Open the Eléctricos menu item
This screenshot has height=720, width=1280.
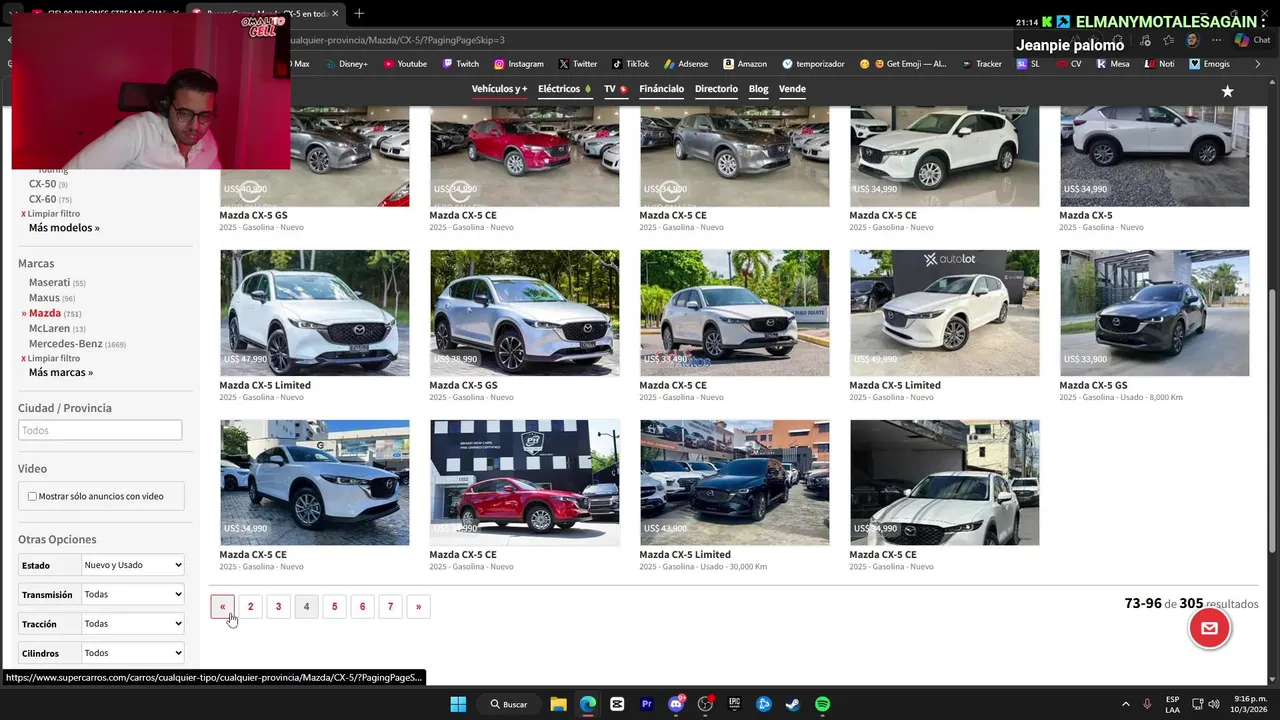point(565,89)
